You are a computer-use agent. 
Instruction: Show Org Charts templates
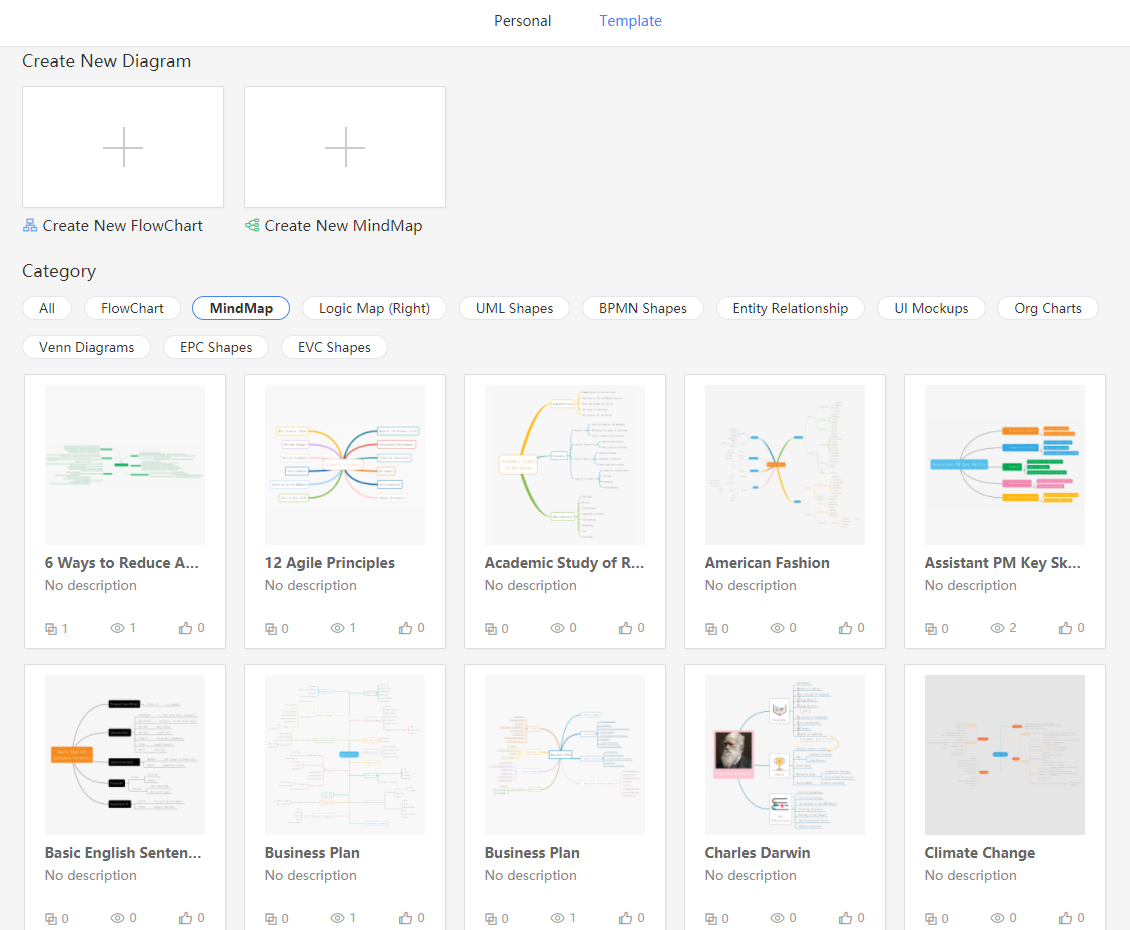point(1048,308)
